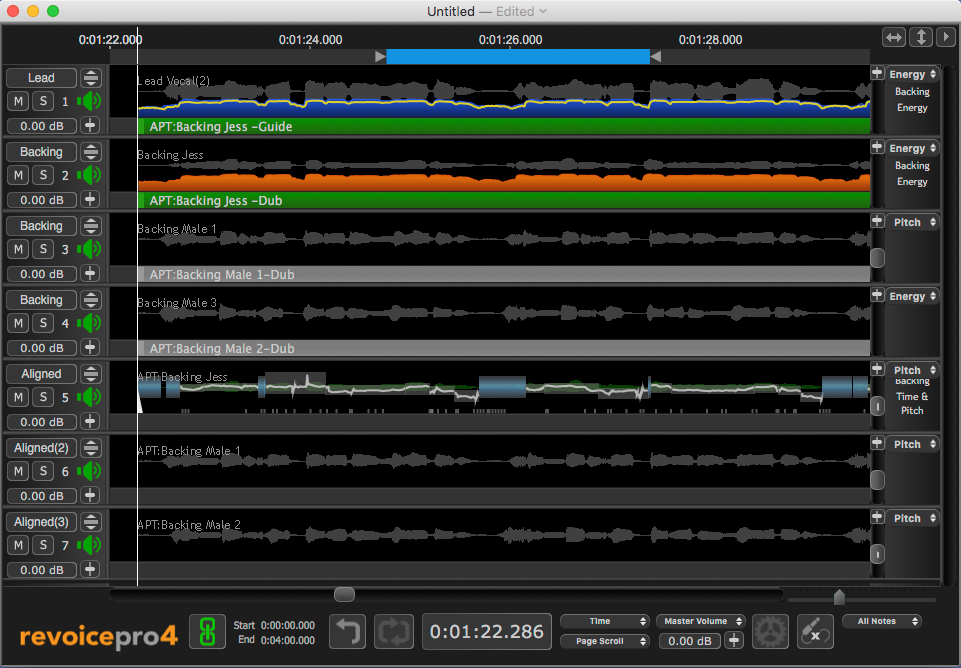Open the settings gear in the bottom bar
Image resolution: width=961 pixels, height=668 pixels.
click(x=769, y=631)
